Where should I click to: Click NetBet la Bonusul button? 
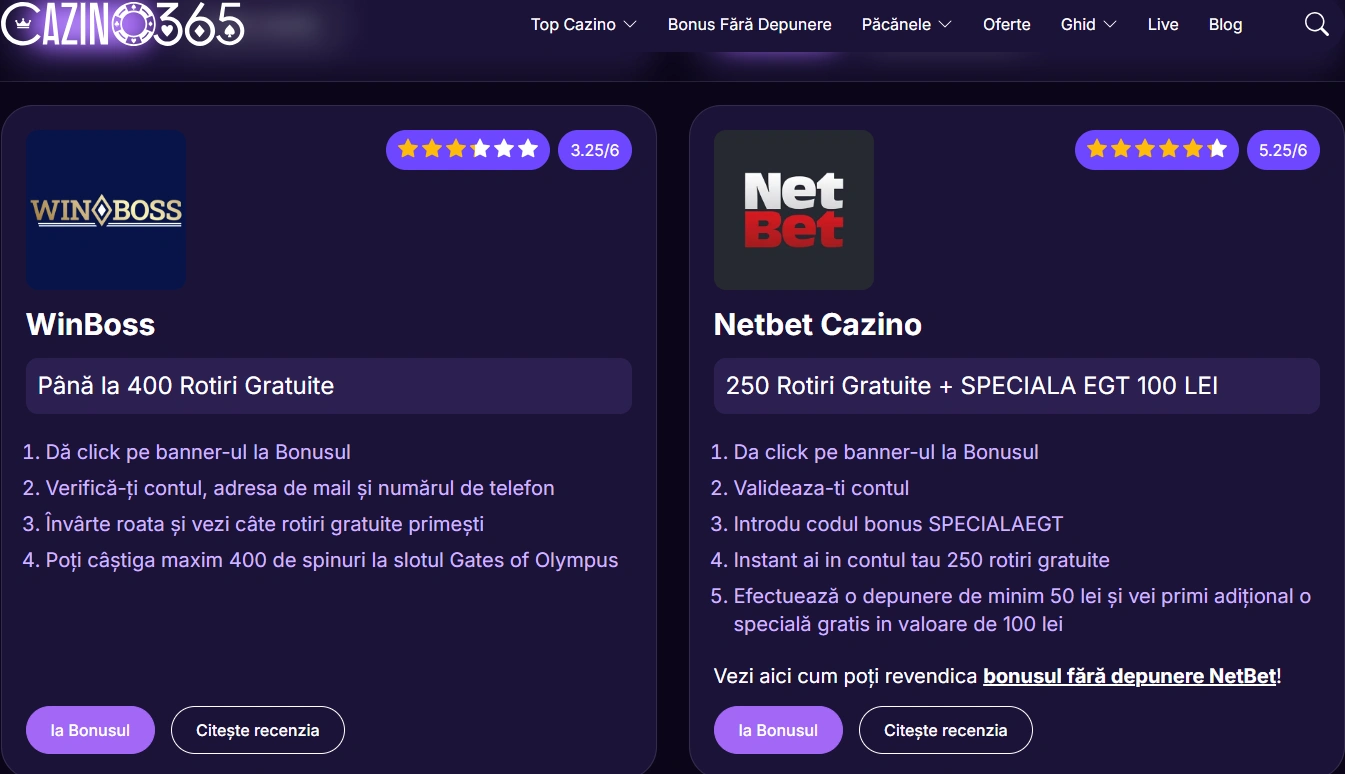778,730
